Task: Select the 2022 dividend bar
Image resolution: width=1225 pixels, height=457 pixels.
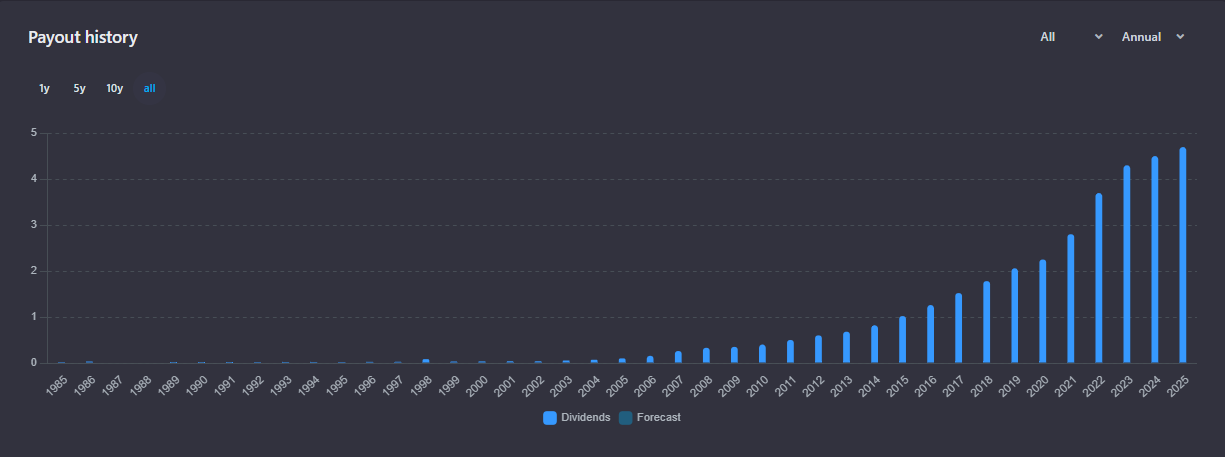Action: [x=1099, y=278]
